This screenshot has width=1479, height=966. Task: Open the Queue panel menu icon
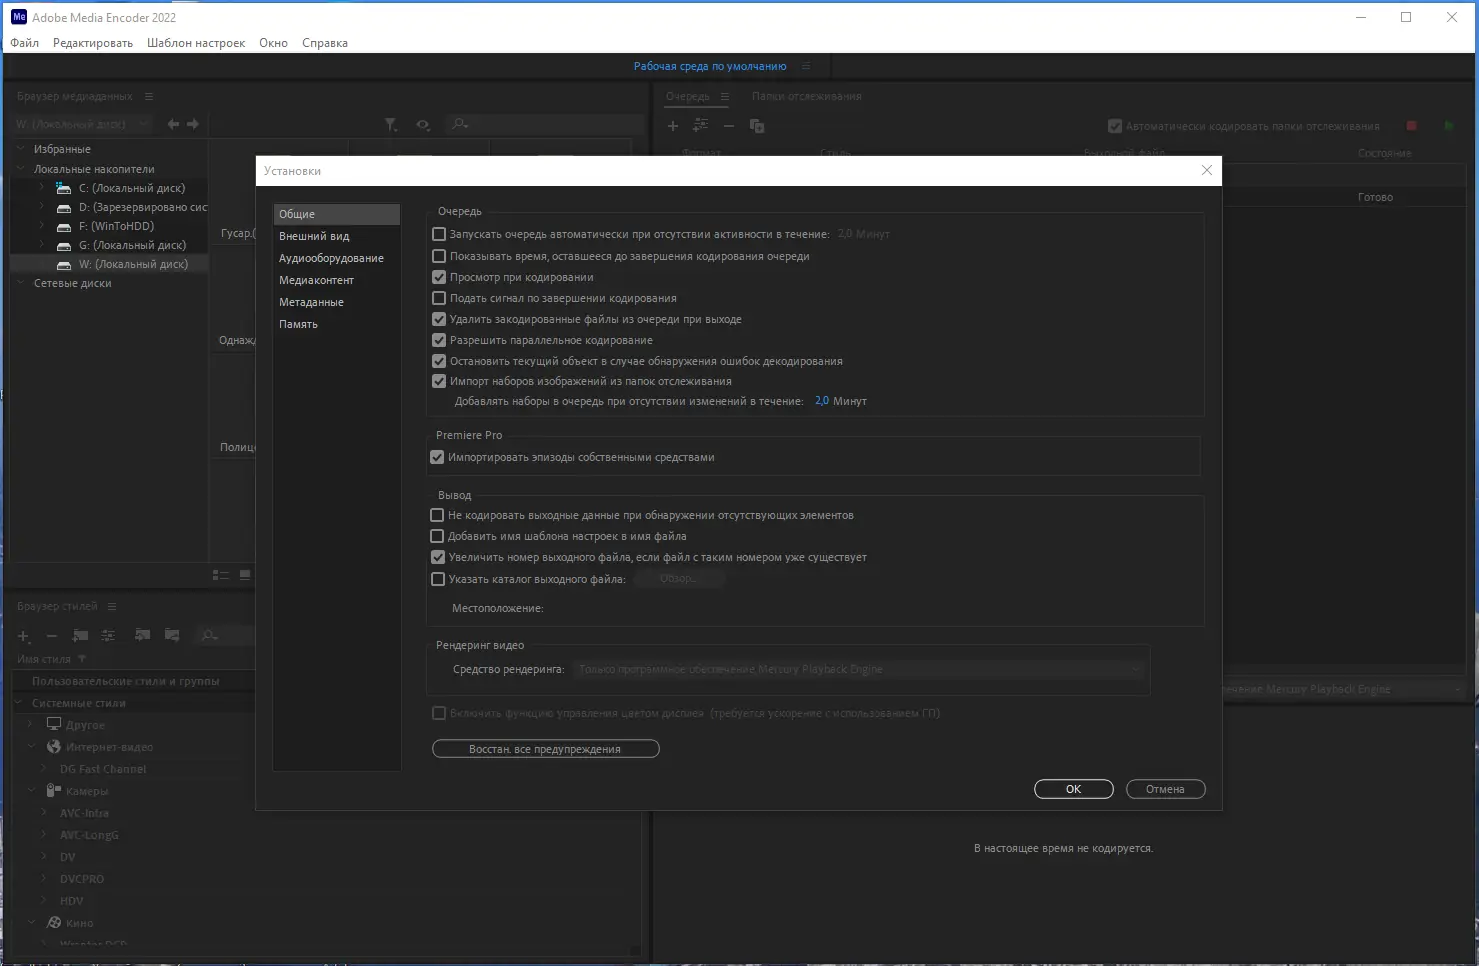click(725, 96)
